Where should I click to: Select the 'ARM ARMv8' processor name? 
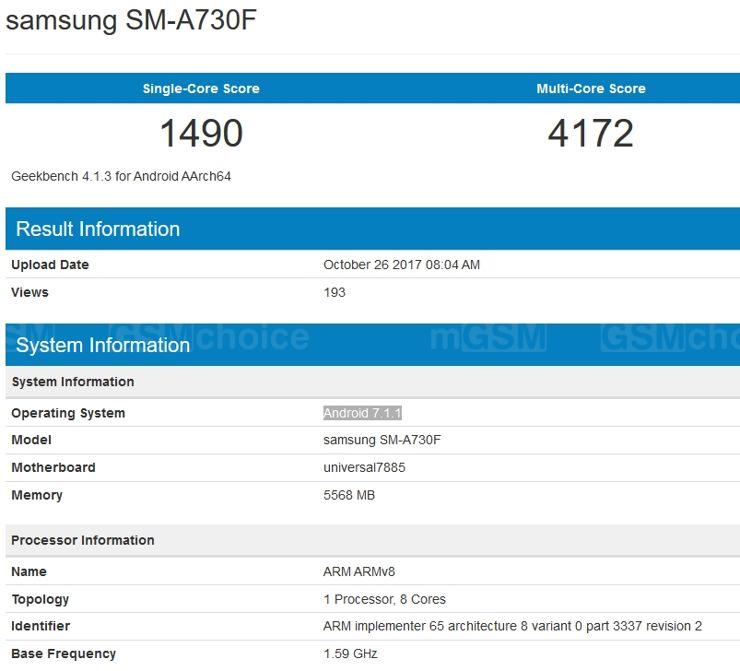[359, 571]
